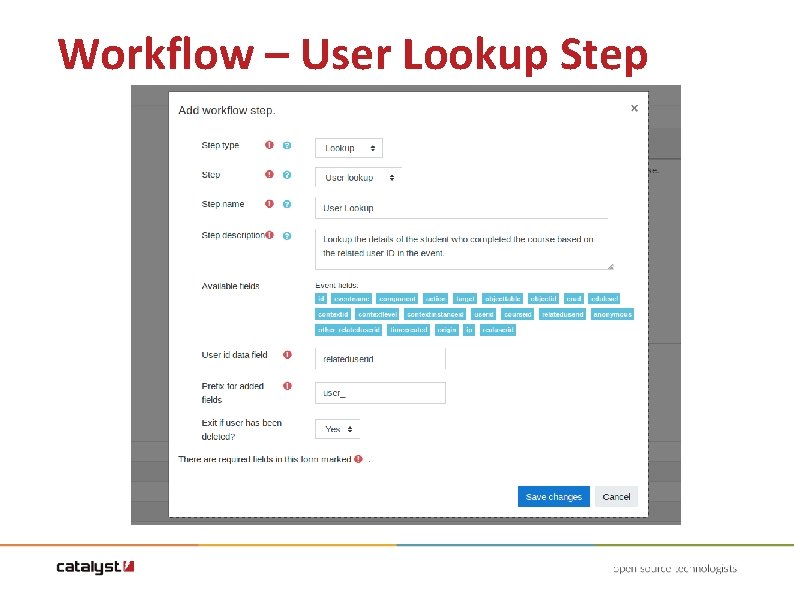This screenshot has width=794, height=595.
Task: Click the Step name input field
Action: 461,208
